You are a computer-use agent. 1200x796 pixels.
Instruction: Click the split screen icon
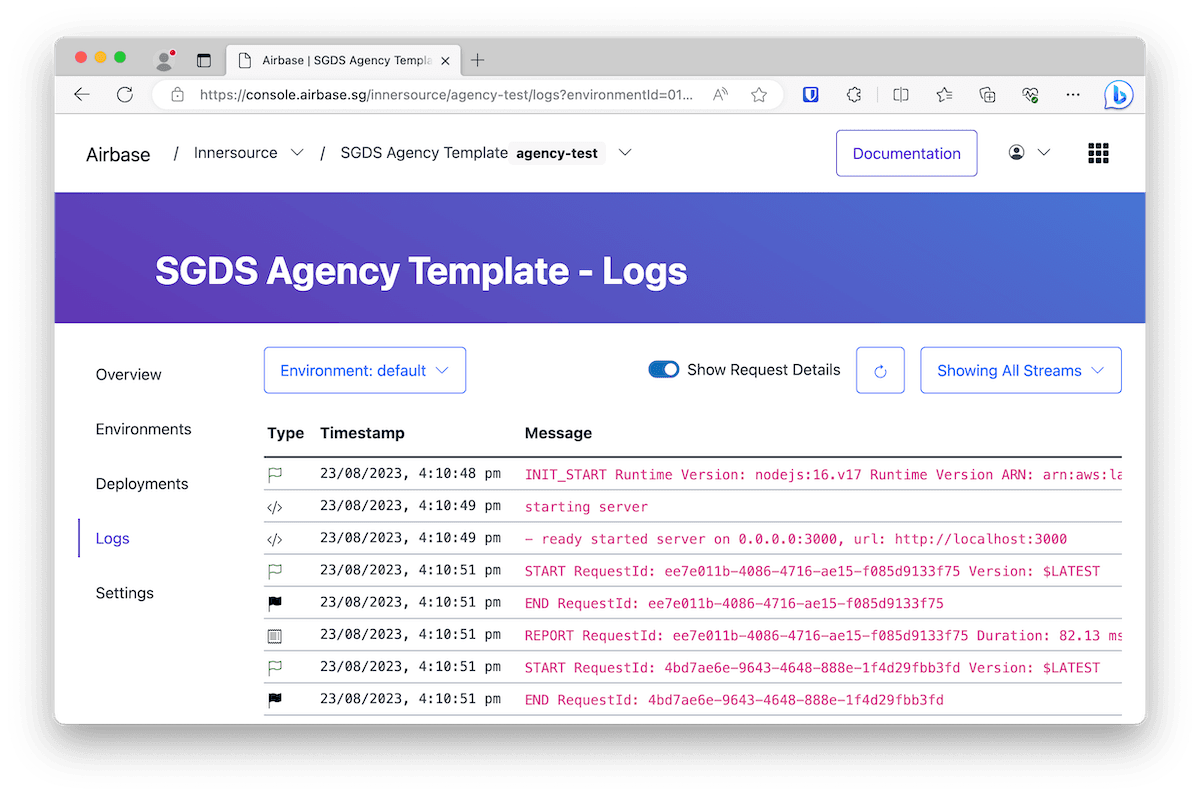(901, 95)
